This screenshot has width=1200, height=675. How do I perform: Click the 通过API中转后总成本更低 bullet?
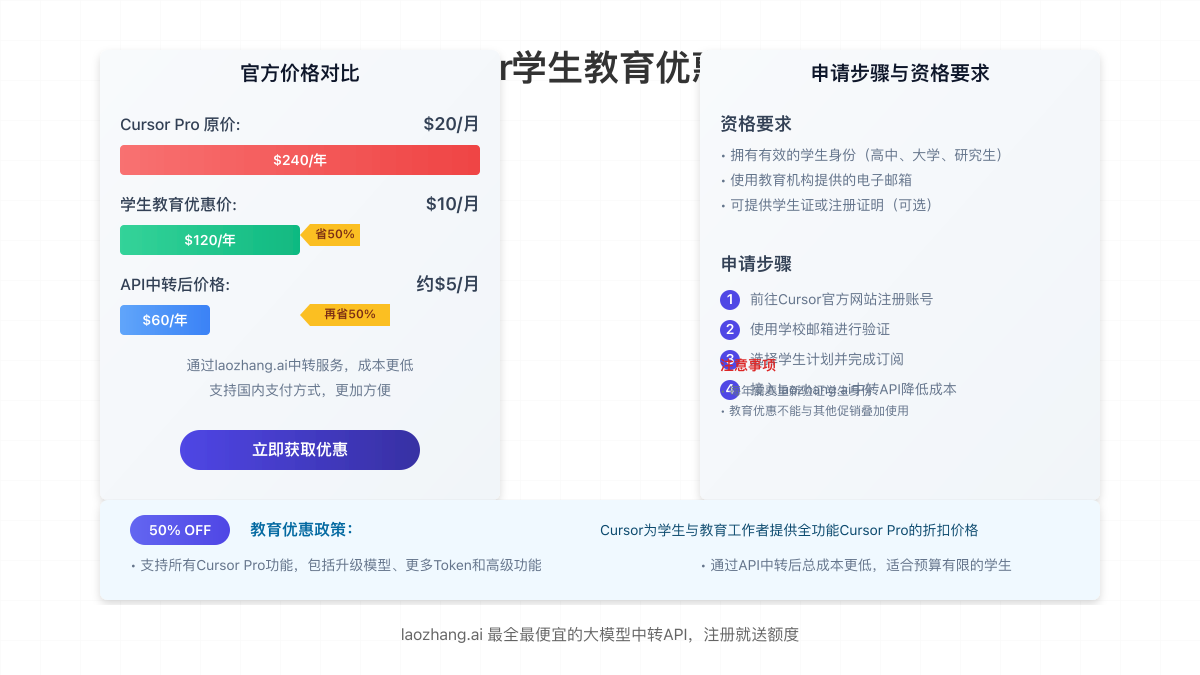coord(856,565)
